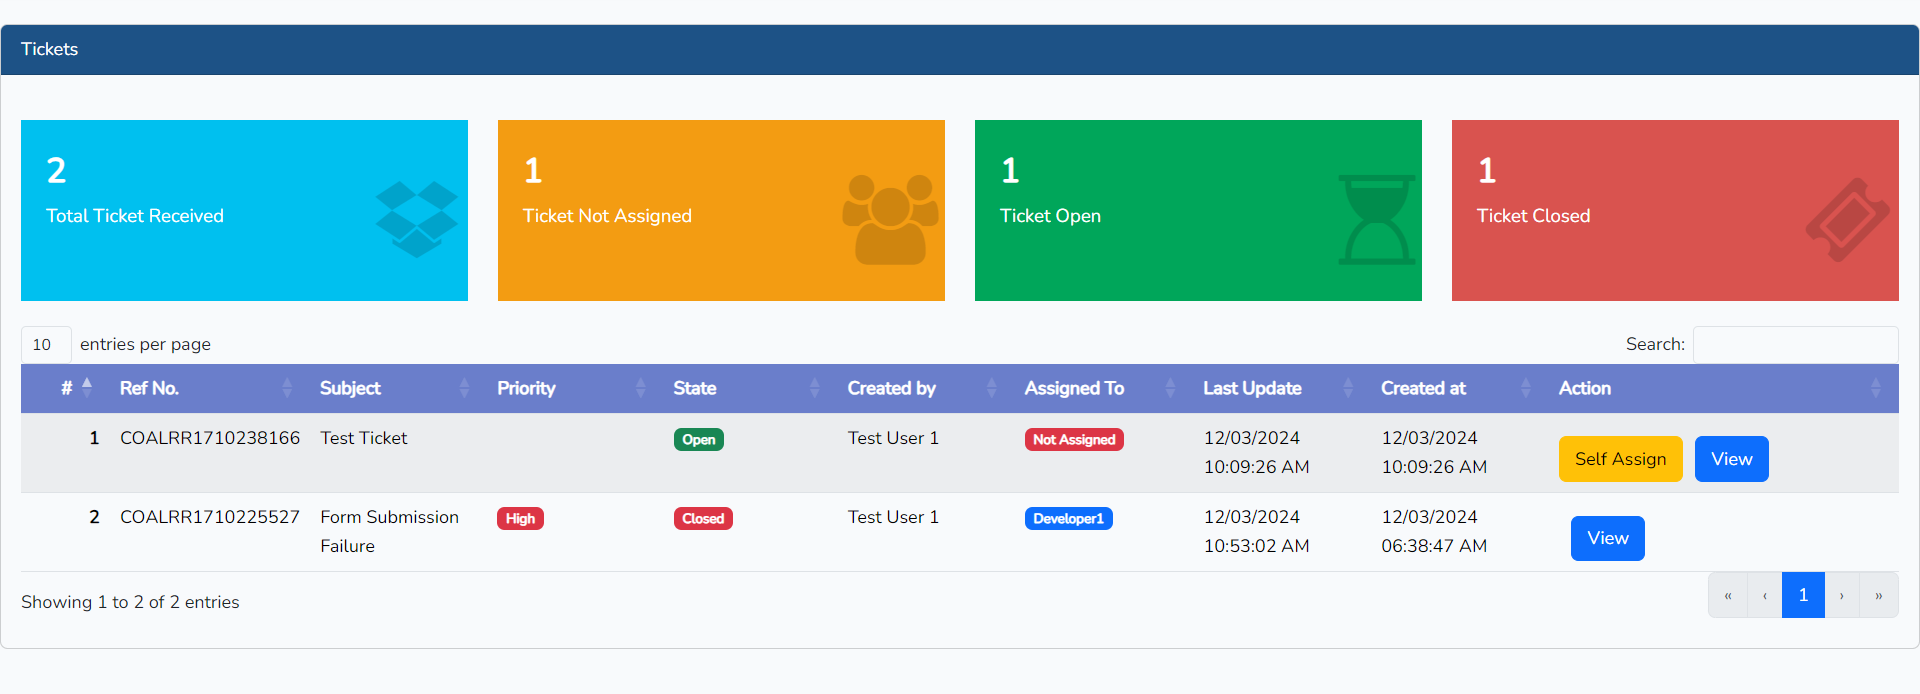Sort table by Priority column header

pos(526,389)
